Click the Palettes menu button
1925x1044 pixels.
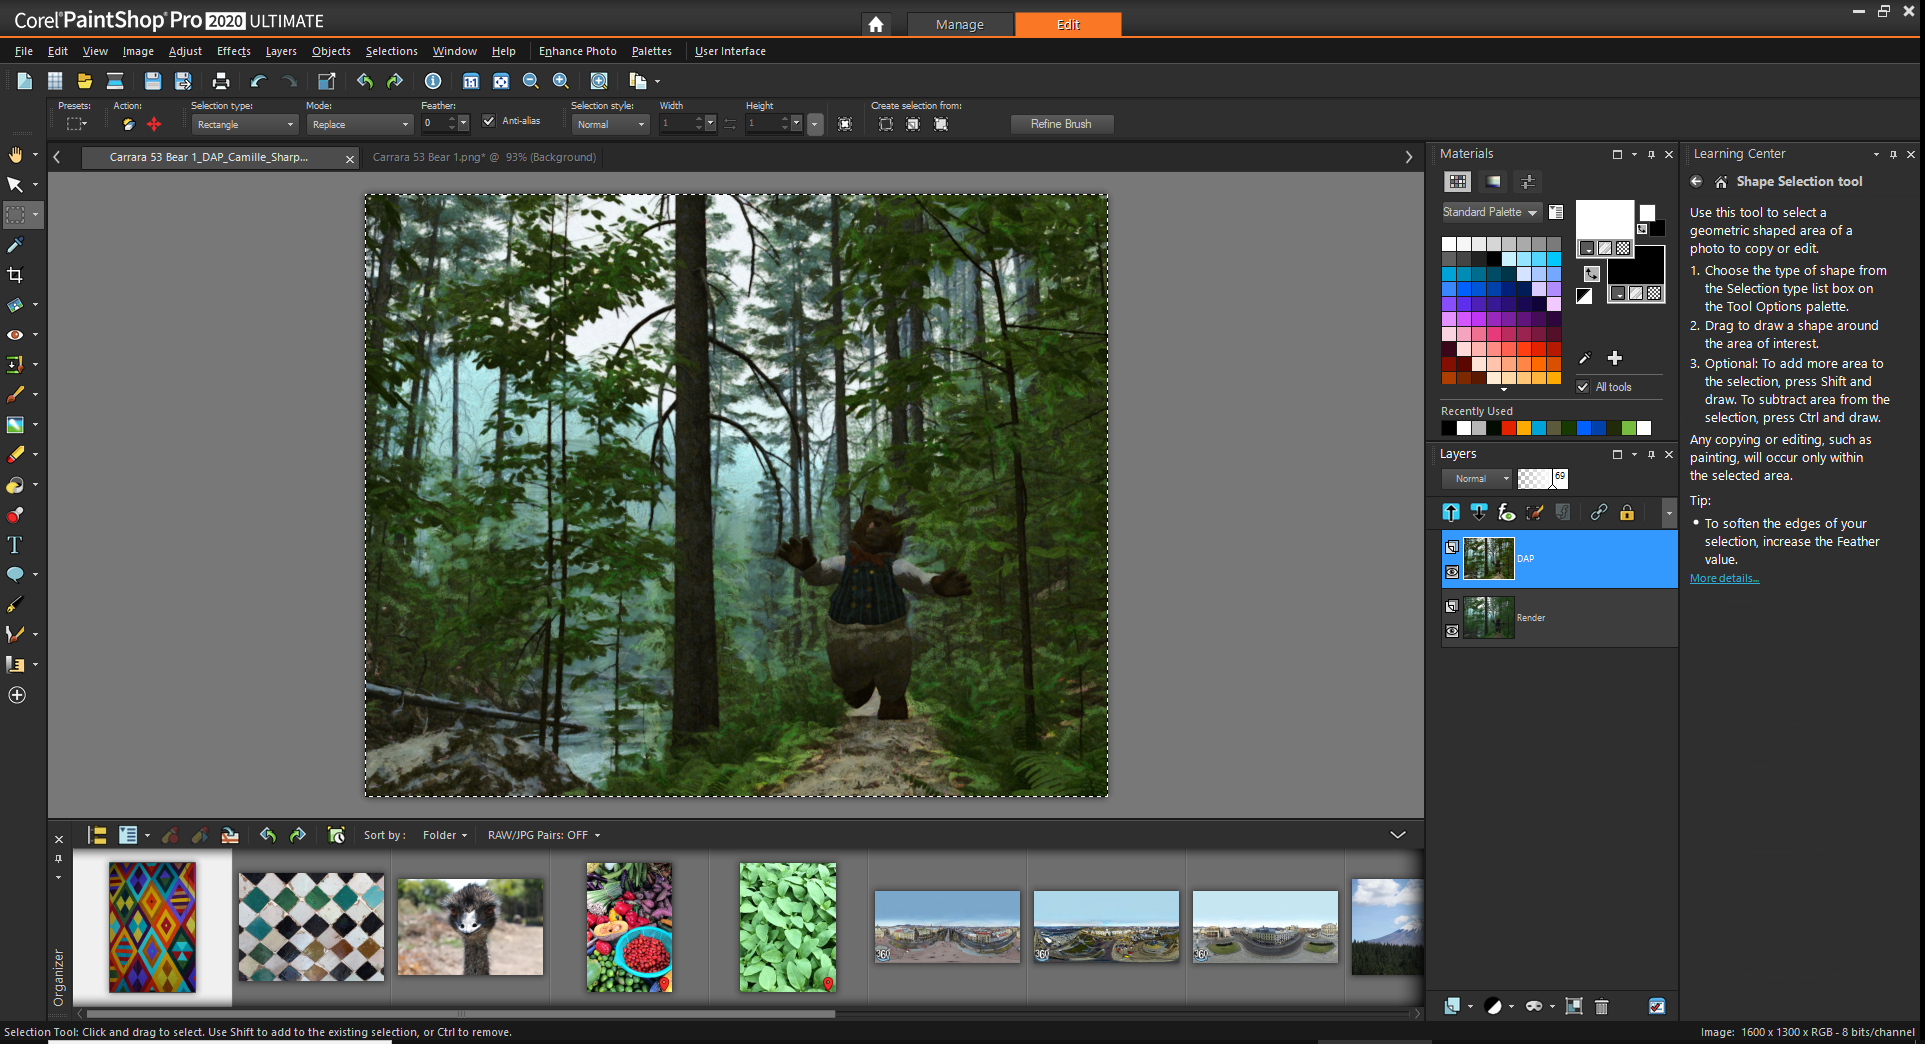(x=652, y=51)
